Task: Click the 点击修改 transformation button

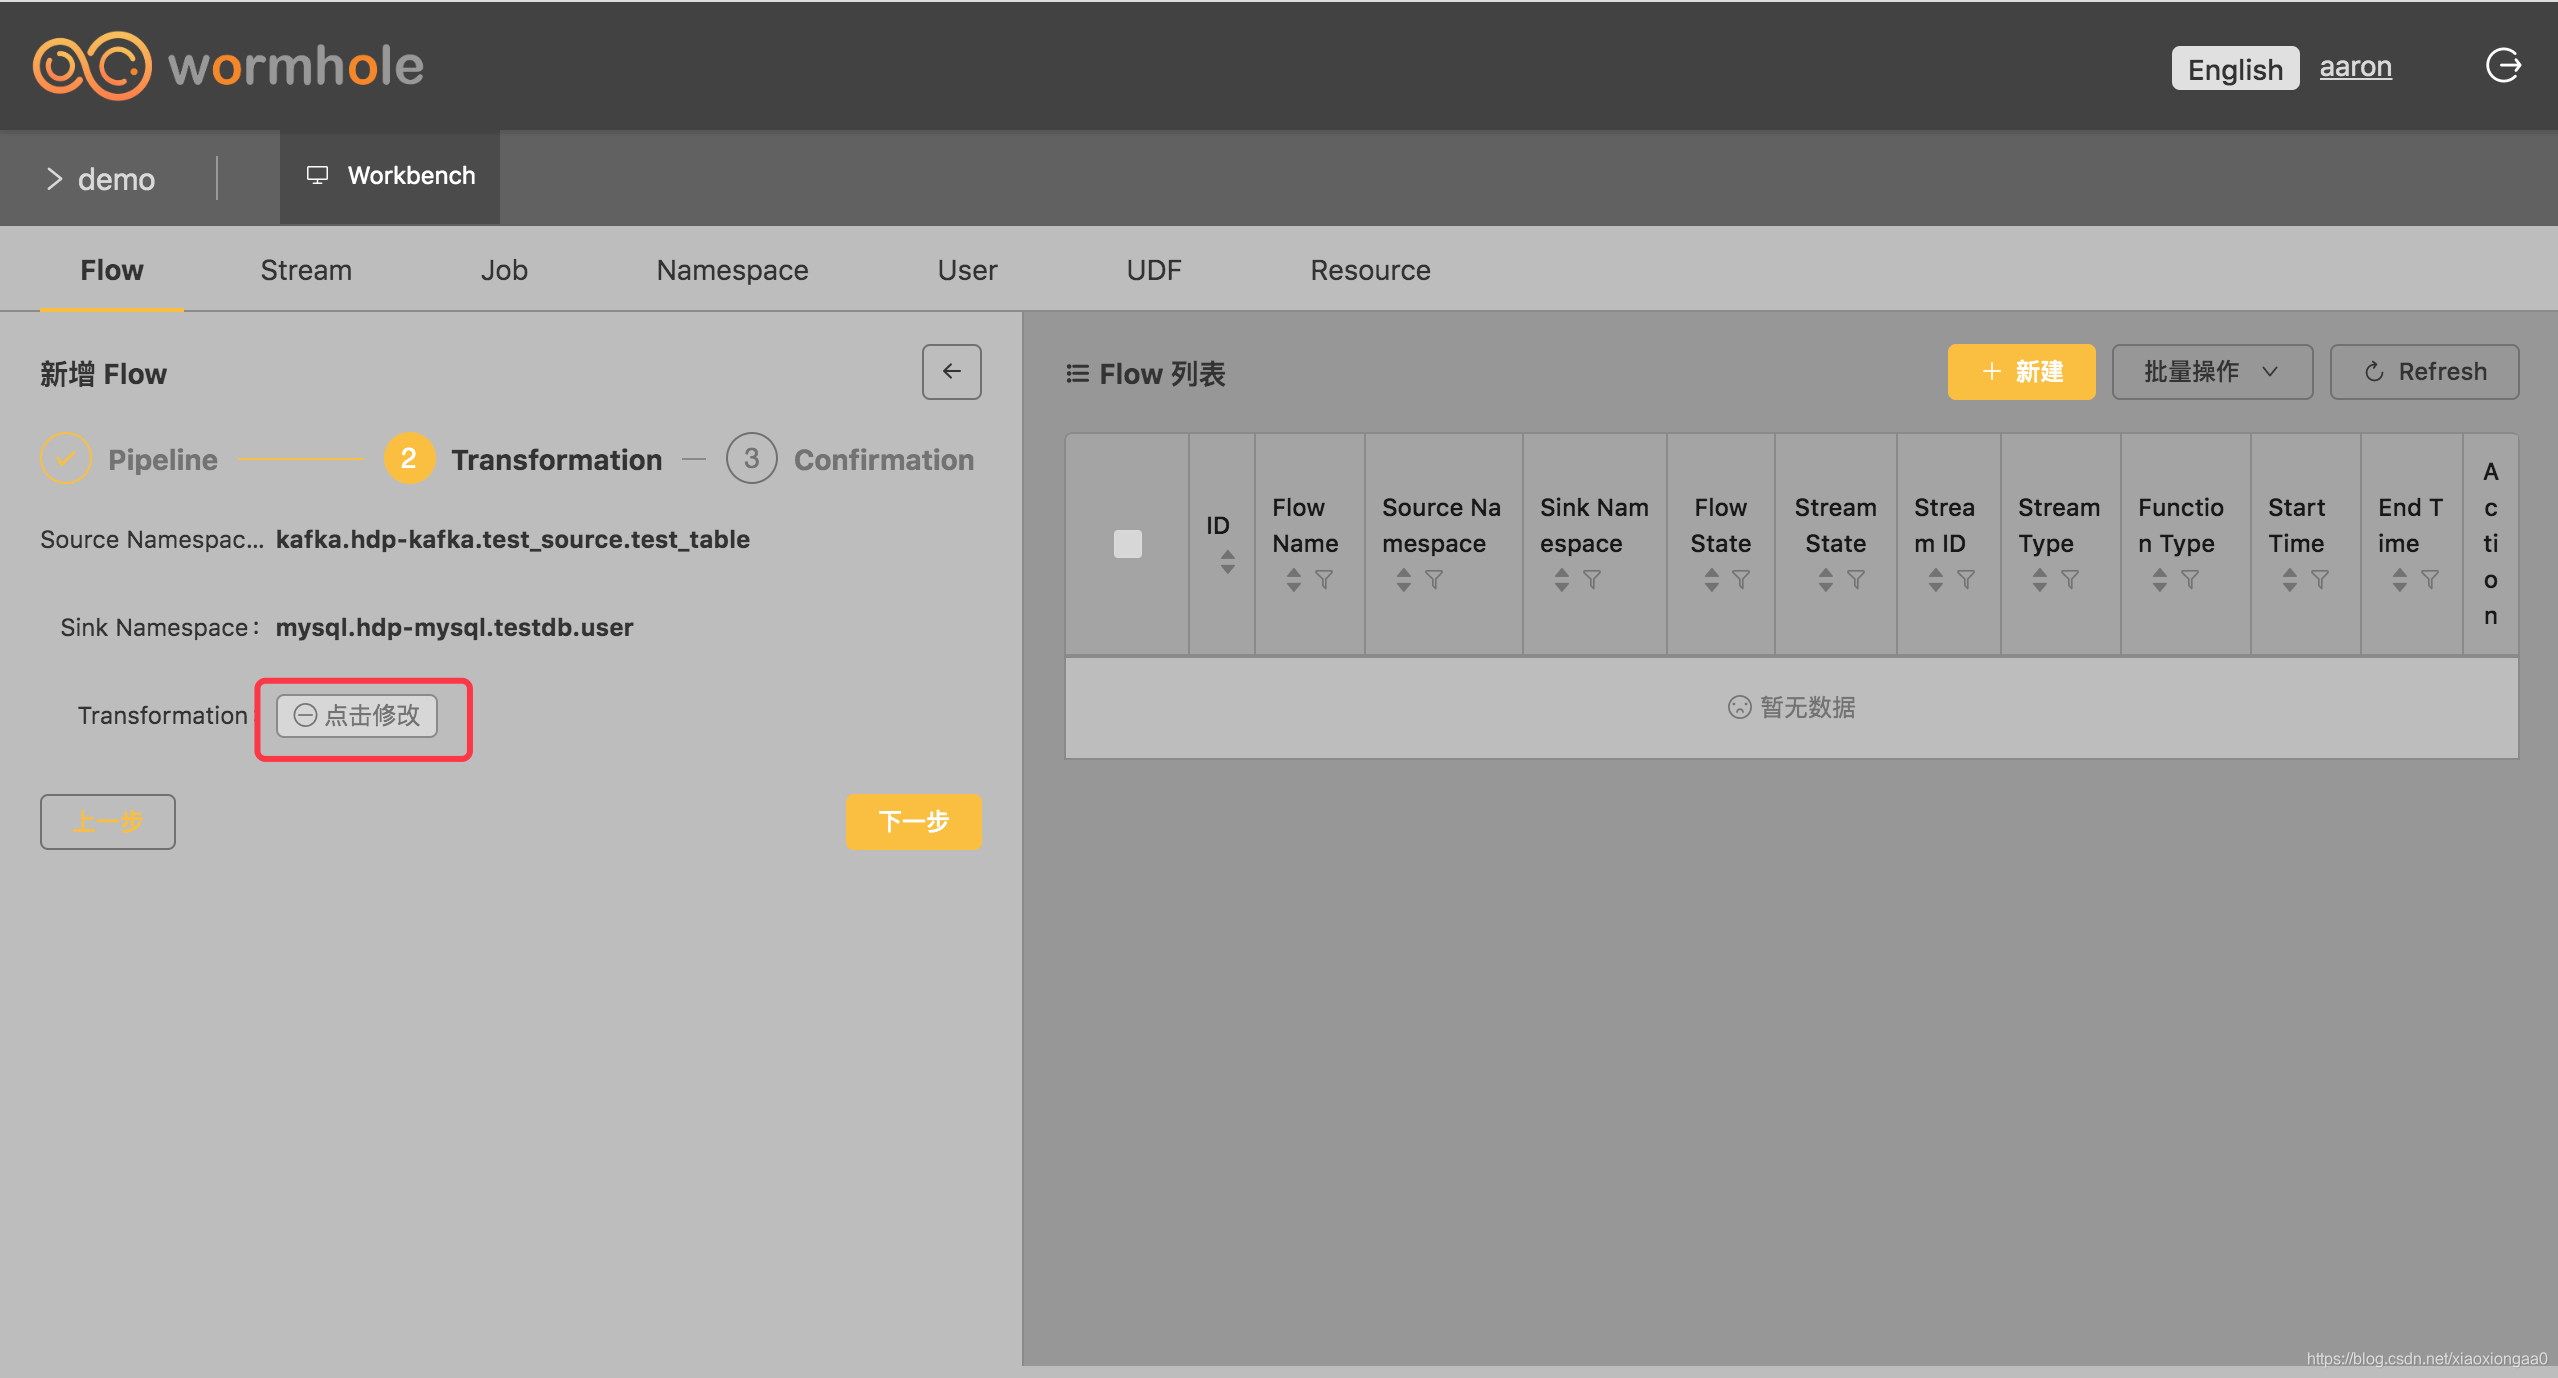Action: pyautogui.click(x=357, y=716)
